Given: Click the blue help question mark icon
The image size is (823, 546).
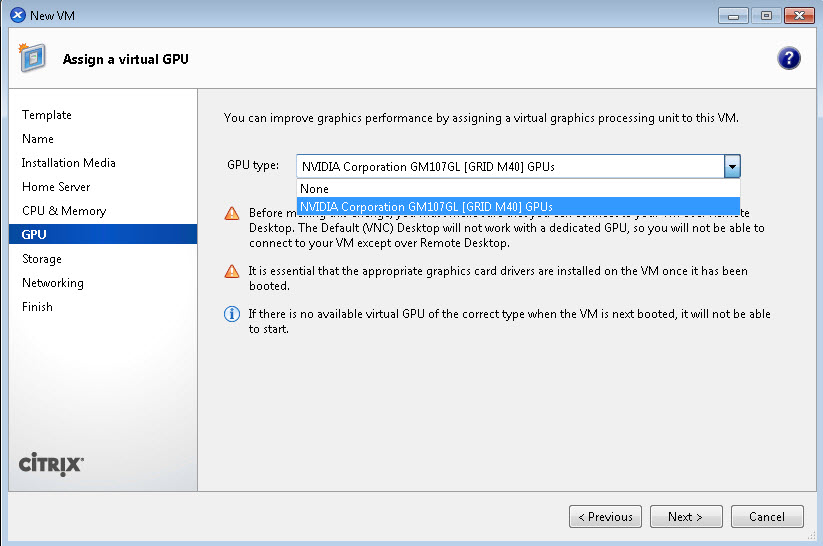Looking at the screenshot, I should pyautogui.click(x=788, y=58).
